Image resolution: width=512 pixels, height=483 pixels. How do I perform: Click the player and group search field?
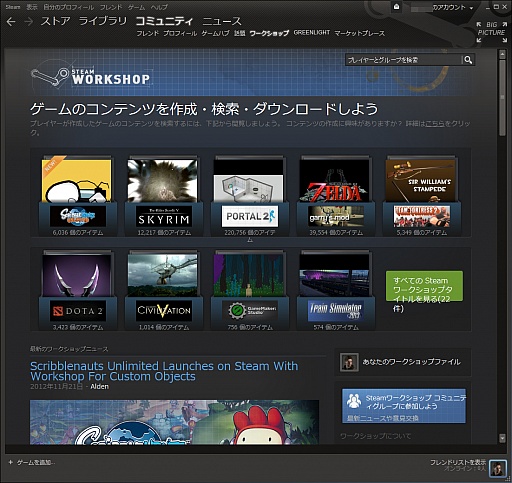coord(403,60)
